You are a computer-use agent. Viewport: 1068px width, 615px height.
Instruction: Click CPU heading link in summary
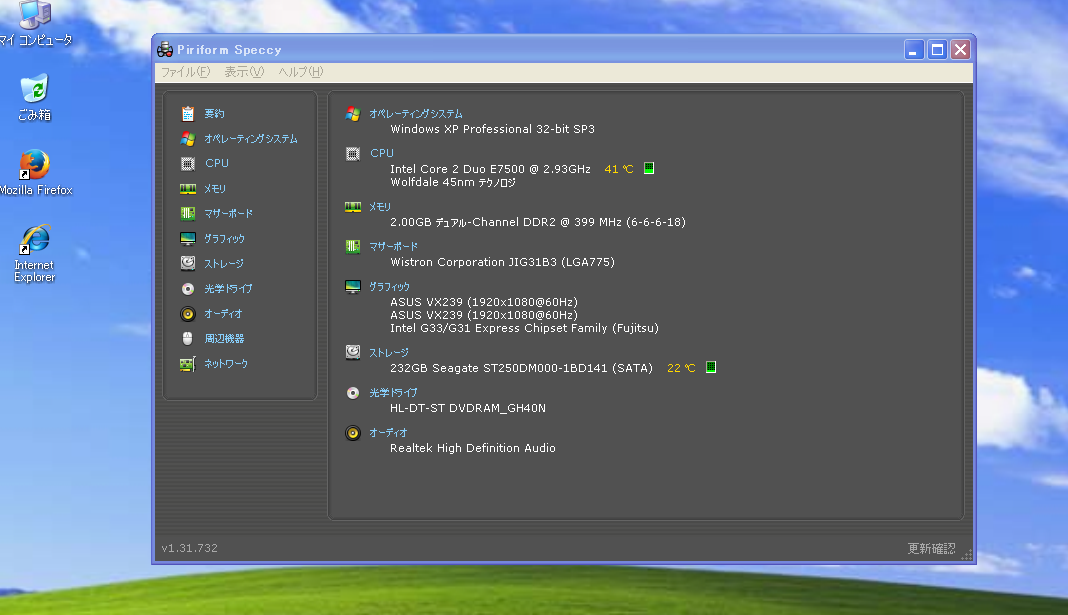tap(382, 153)
